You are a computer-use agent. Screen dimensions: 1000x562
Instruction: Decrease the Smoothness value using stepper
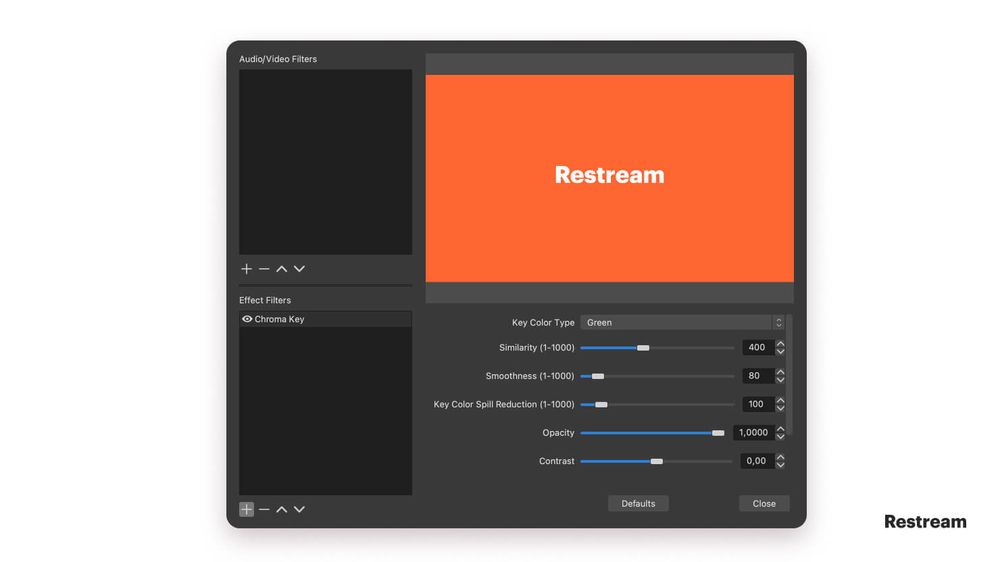click(780, 380)
